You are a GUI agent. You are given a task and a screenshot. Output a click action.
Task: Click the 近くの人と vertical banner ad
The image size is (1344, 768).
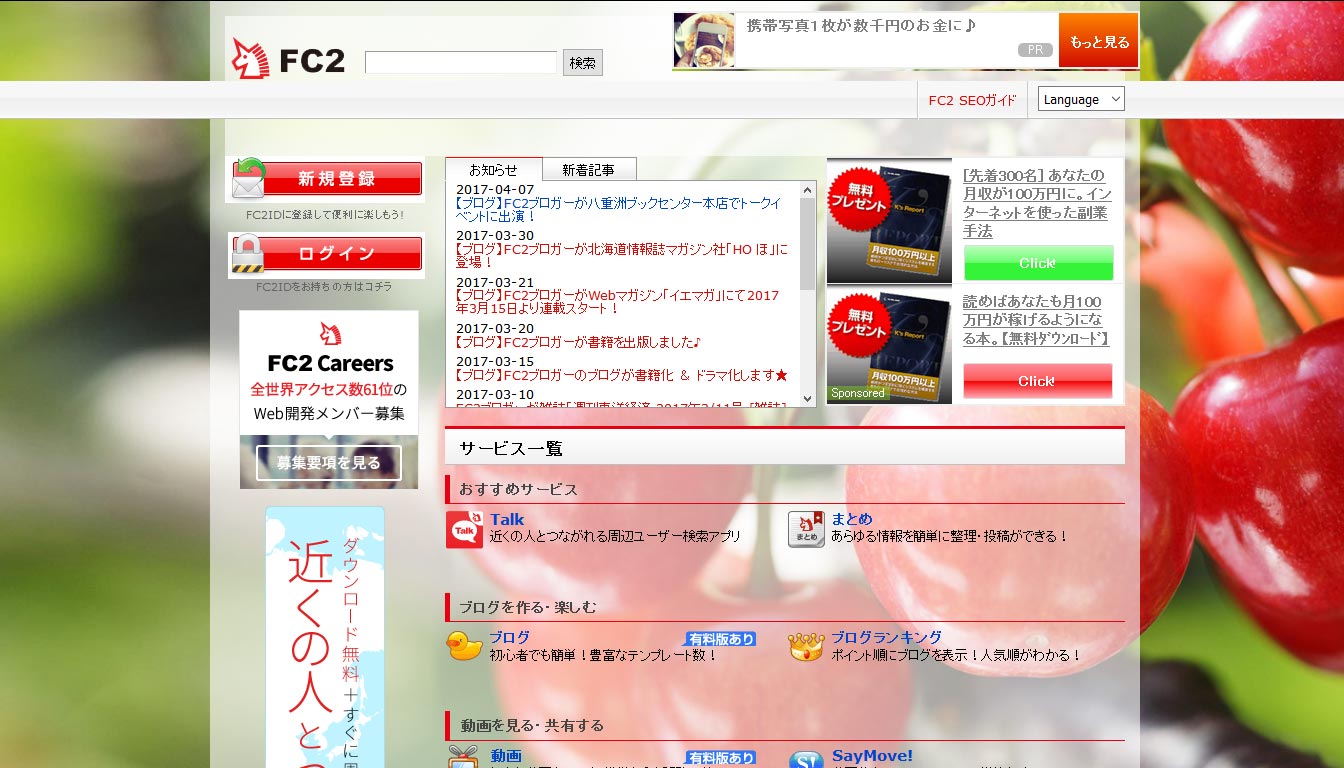tap(325, 637)
